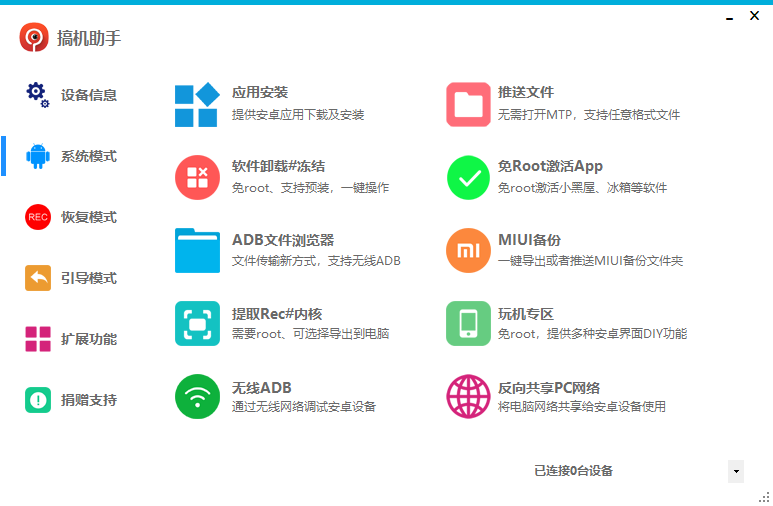
Task: Click the 反向共享PC网络 globe icon
Action: [x=468, y=397]
